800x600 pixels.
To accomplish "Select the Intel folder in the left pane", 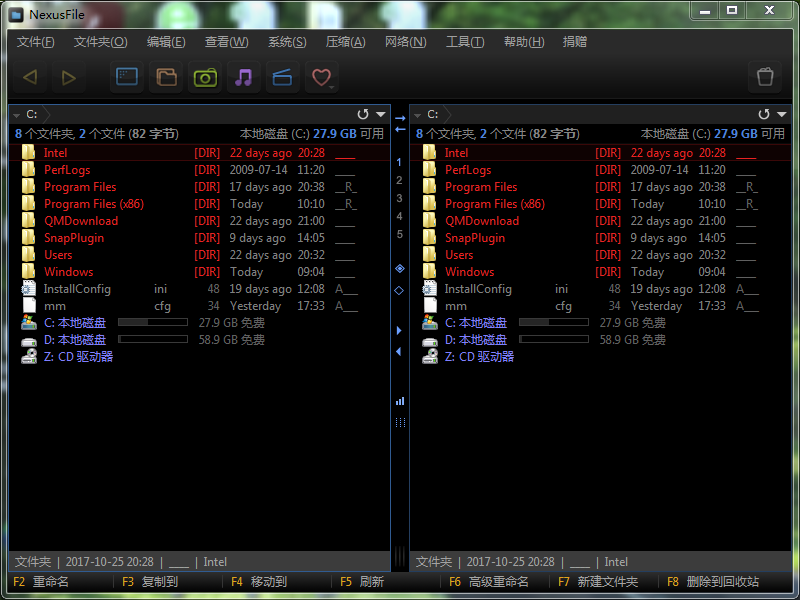I will (x=199, y=153).
